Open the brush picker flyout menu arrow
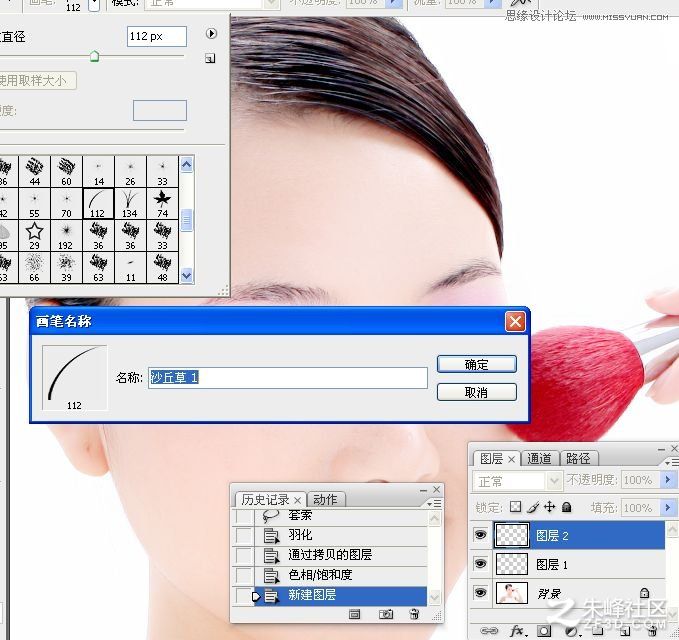 point(211,33)
